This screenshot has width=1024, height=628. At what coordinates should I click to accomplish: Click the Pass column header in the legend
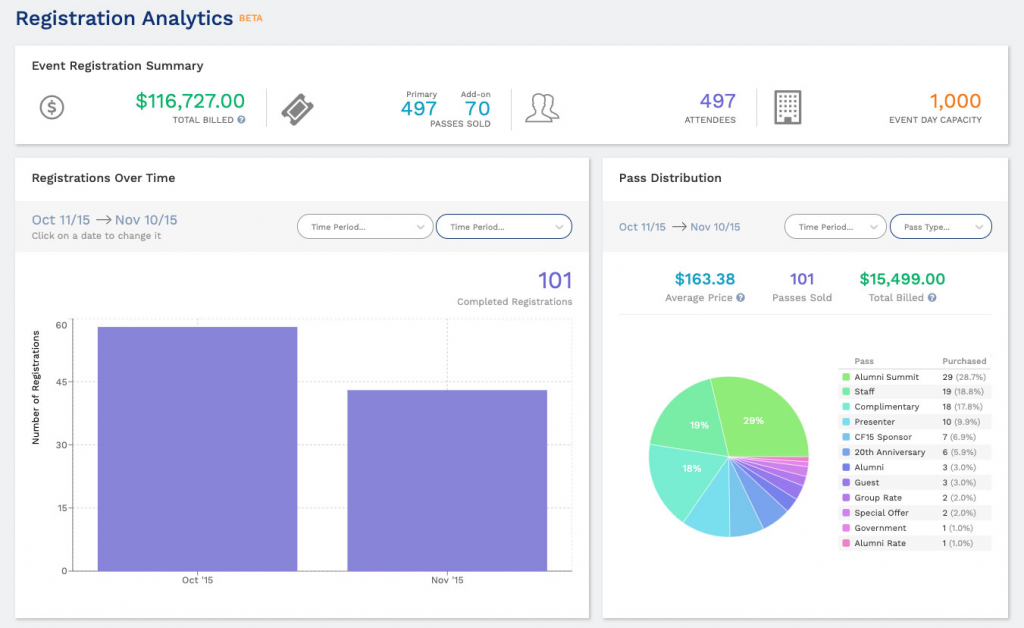pos(864,361)
